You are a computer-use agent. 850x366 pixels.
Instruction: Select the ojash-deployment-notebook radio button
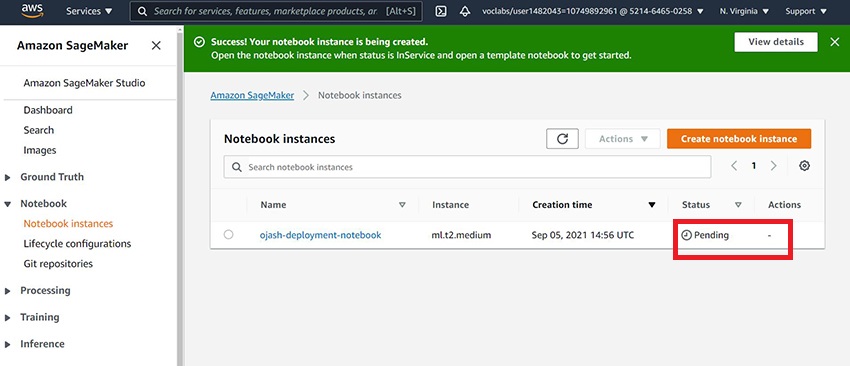[x=229, y=235]
